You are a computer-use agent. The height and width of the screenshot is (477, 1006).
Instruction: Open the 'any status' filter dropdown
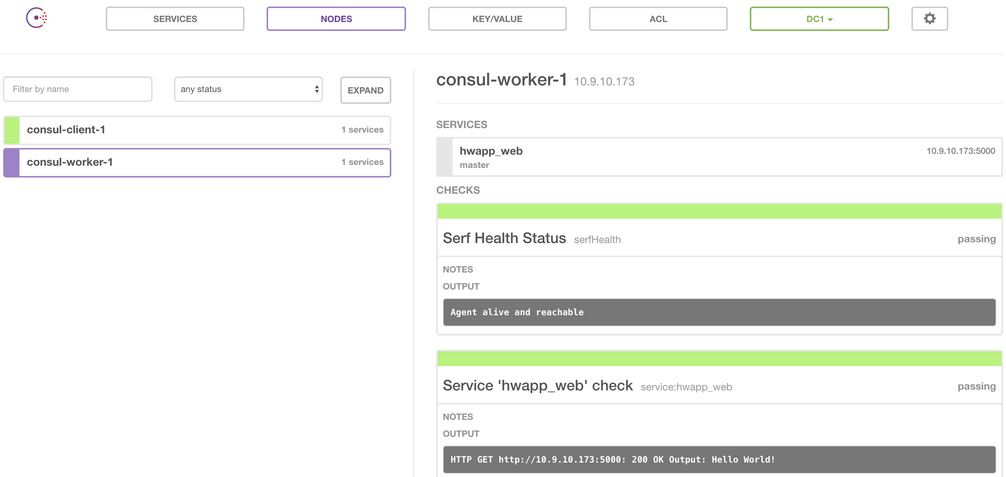click(x=248, y=89)
